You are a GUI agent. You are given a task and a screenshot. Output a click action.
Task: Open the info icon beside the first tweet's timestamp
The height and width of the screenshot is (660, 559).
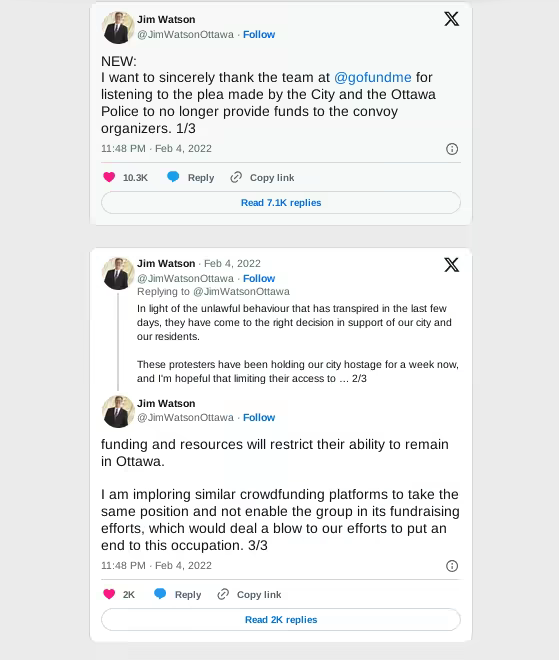[x=452, y=149]
